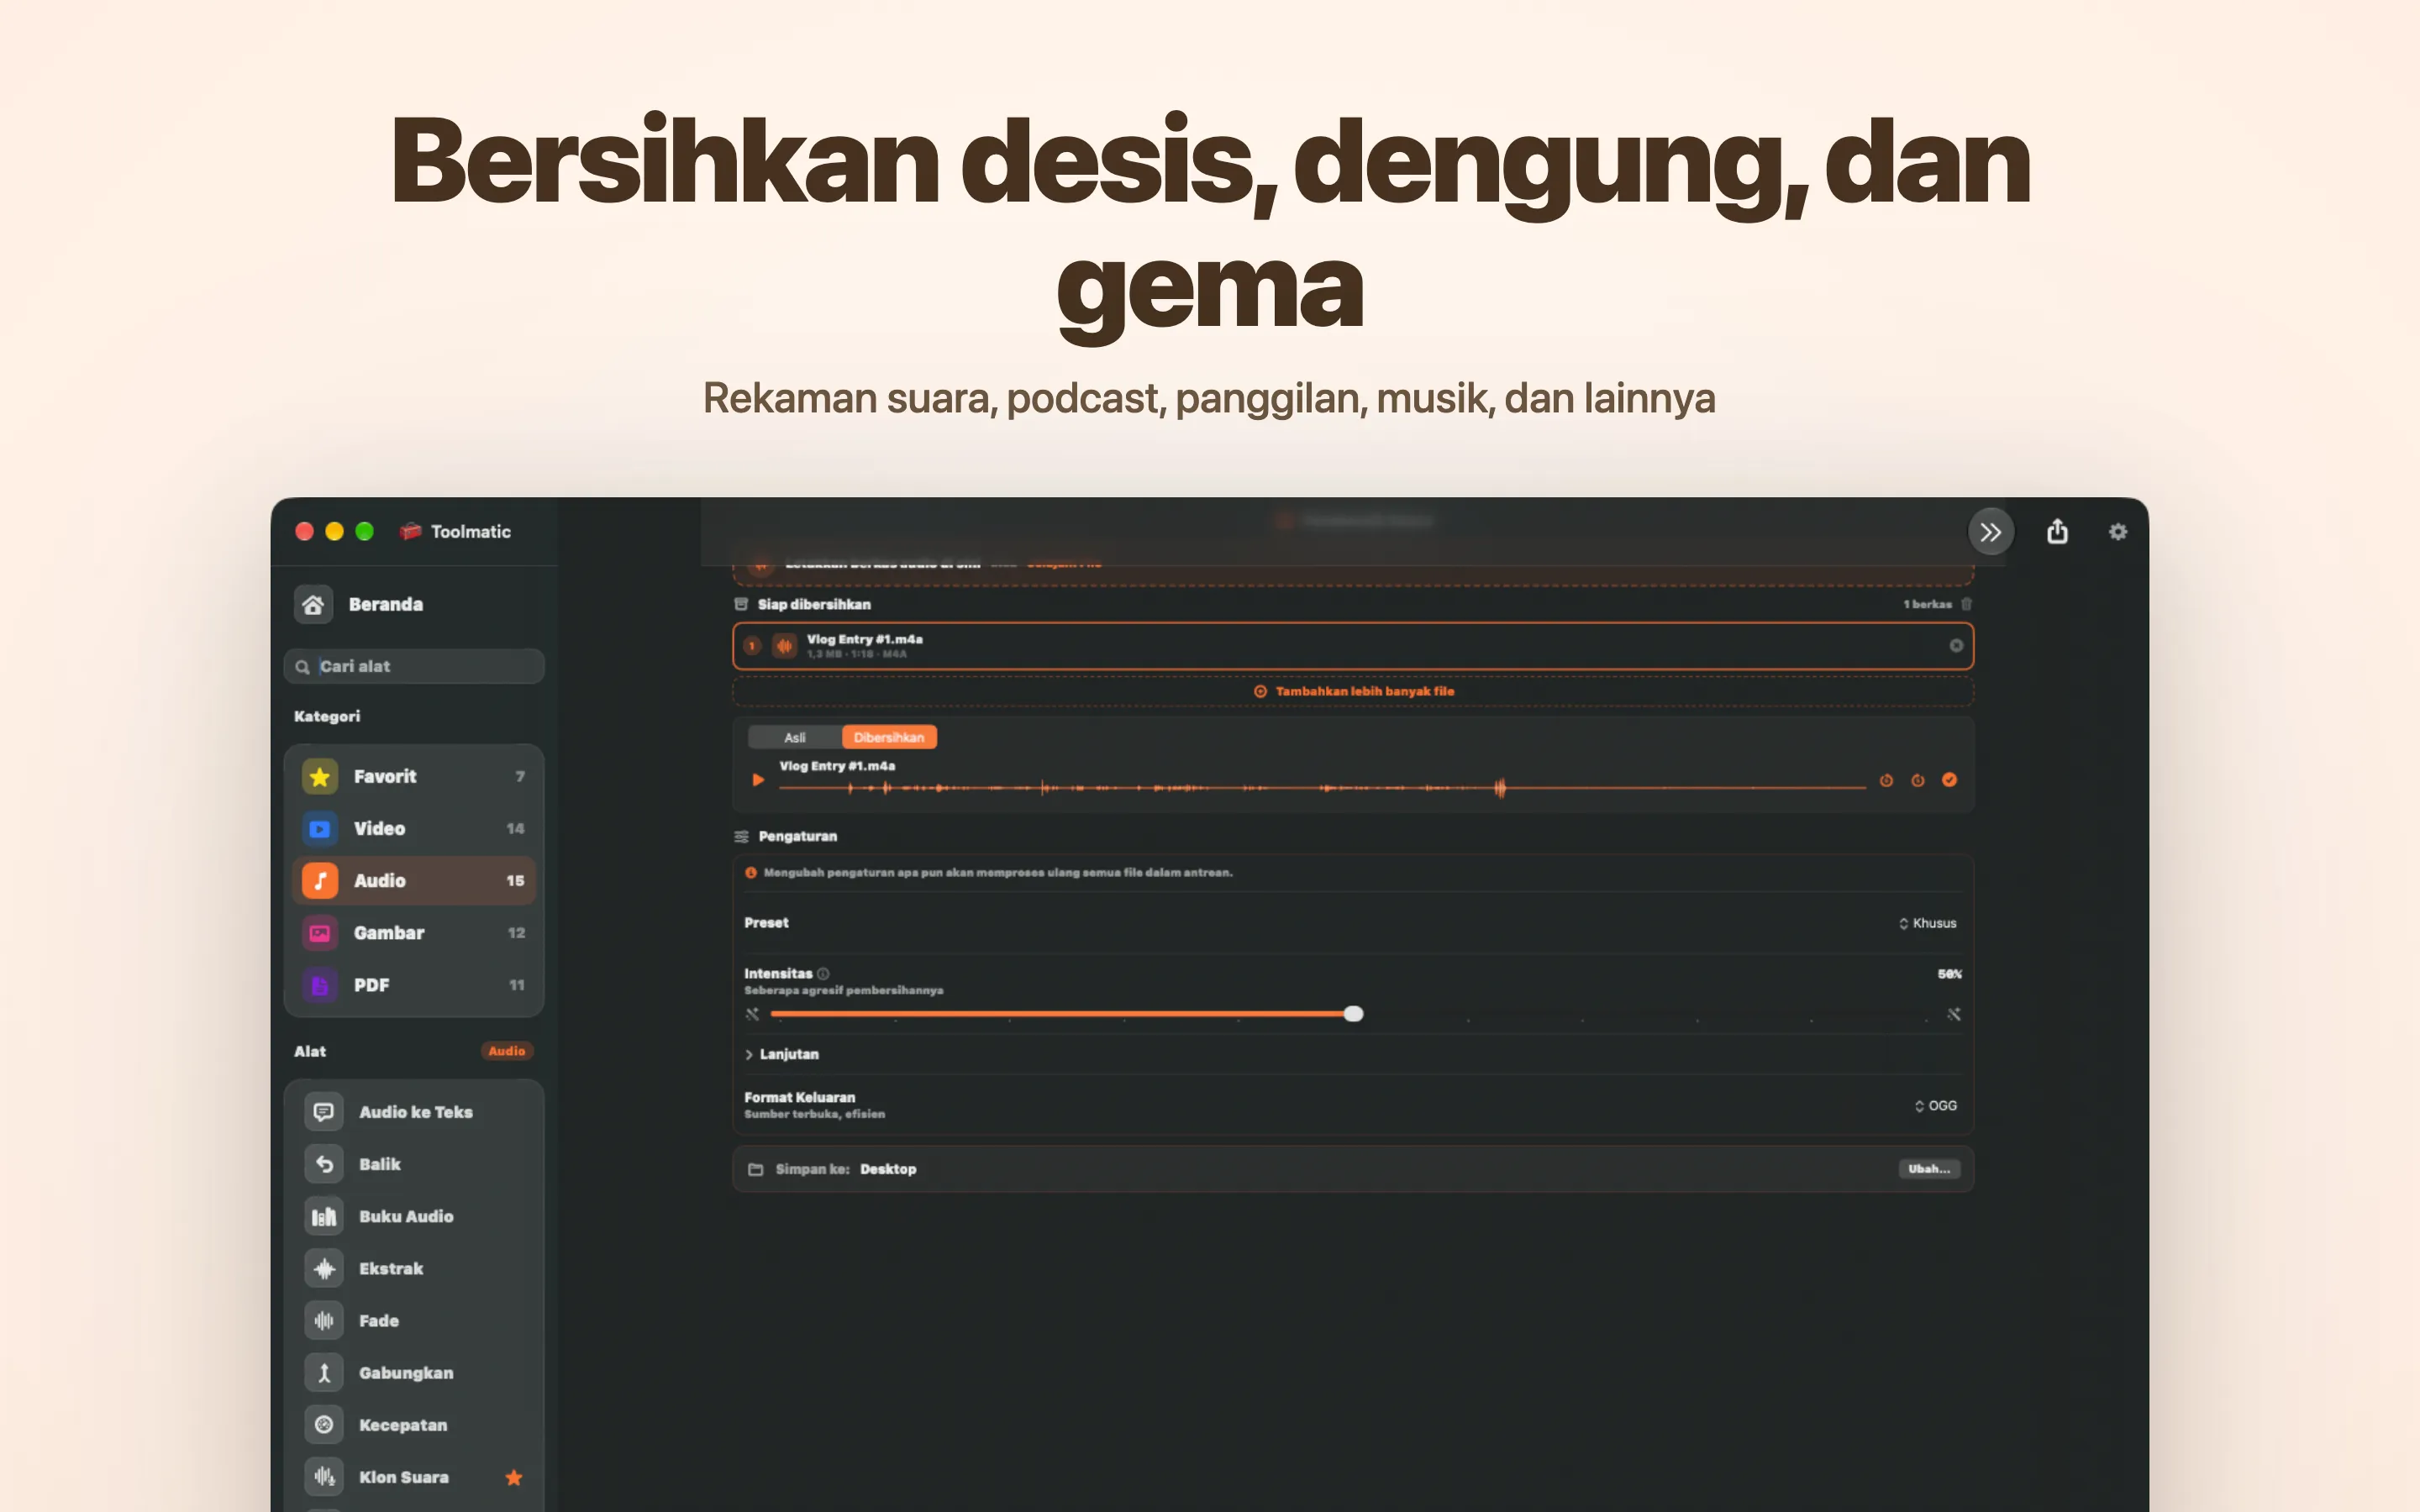Select the Gambar category
Image resolution: width=2420 pixels, height=1512 pixels.
tap(414, 932)
